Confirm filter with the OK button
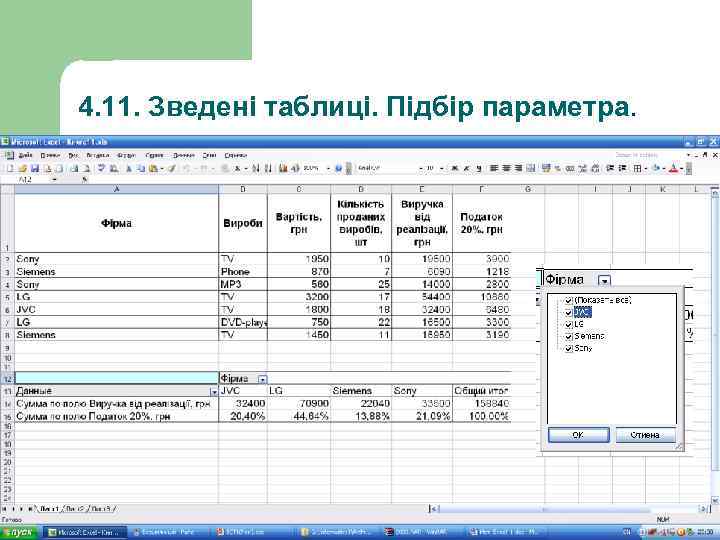This screenshot has height=540, width=720. pyautogui.click(x=579, y=435)
